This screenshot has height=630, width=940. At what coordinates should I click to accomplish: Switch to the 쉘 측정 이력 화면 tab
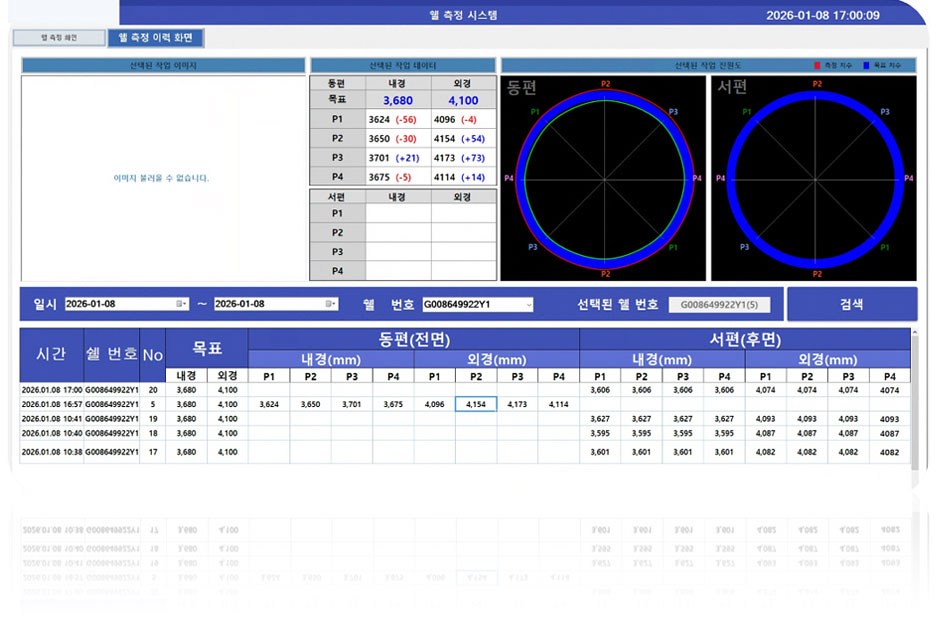coord(156,38)
